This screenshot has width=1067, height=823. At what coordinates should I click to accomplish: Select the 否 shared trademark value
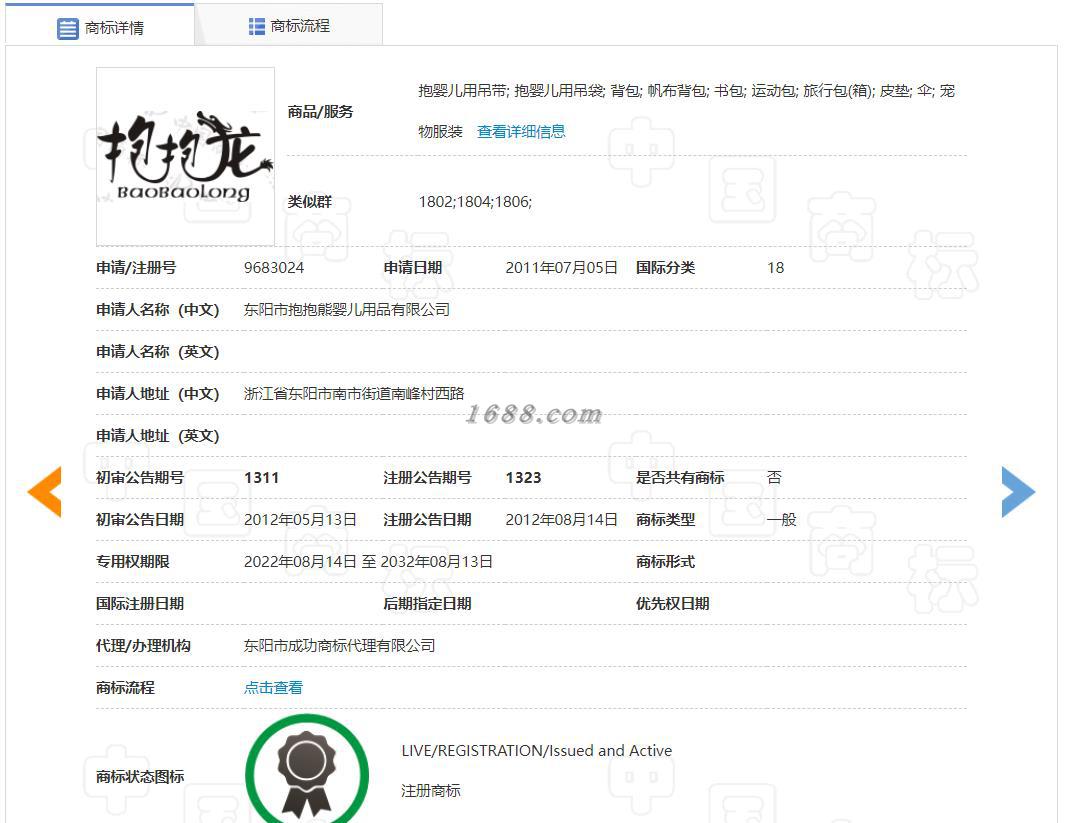click(774, 478)
